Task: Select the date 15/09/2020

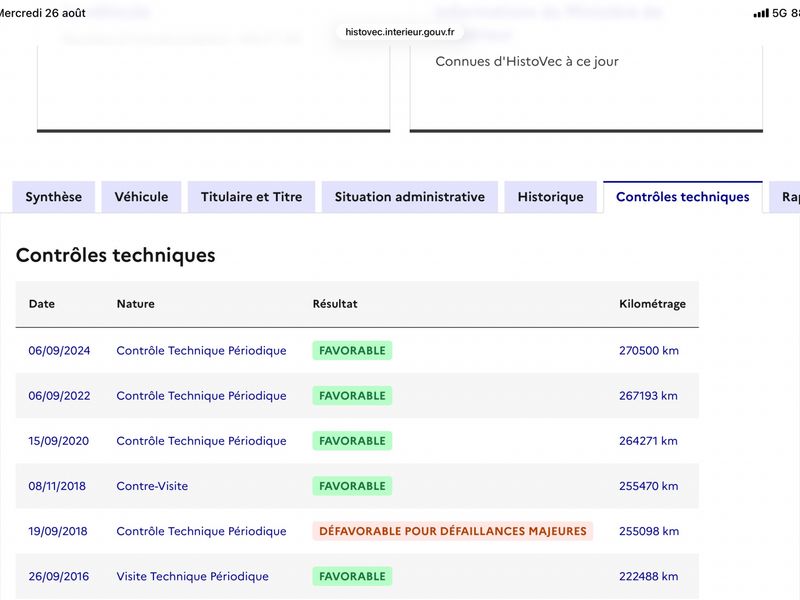Action: (59, 441)
